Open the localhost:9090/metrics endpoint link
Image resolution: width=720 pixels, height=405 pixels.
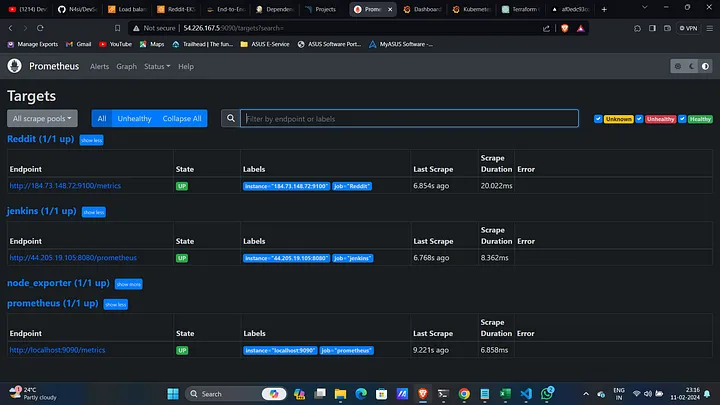click(x=57, y=350)
